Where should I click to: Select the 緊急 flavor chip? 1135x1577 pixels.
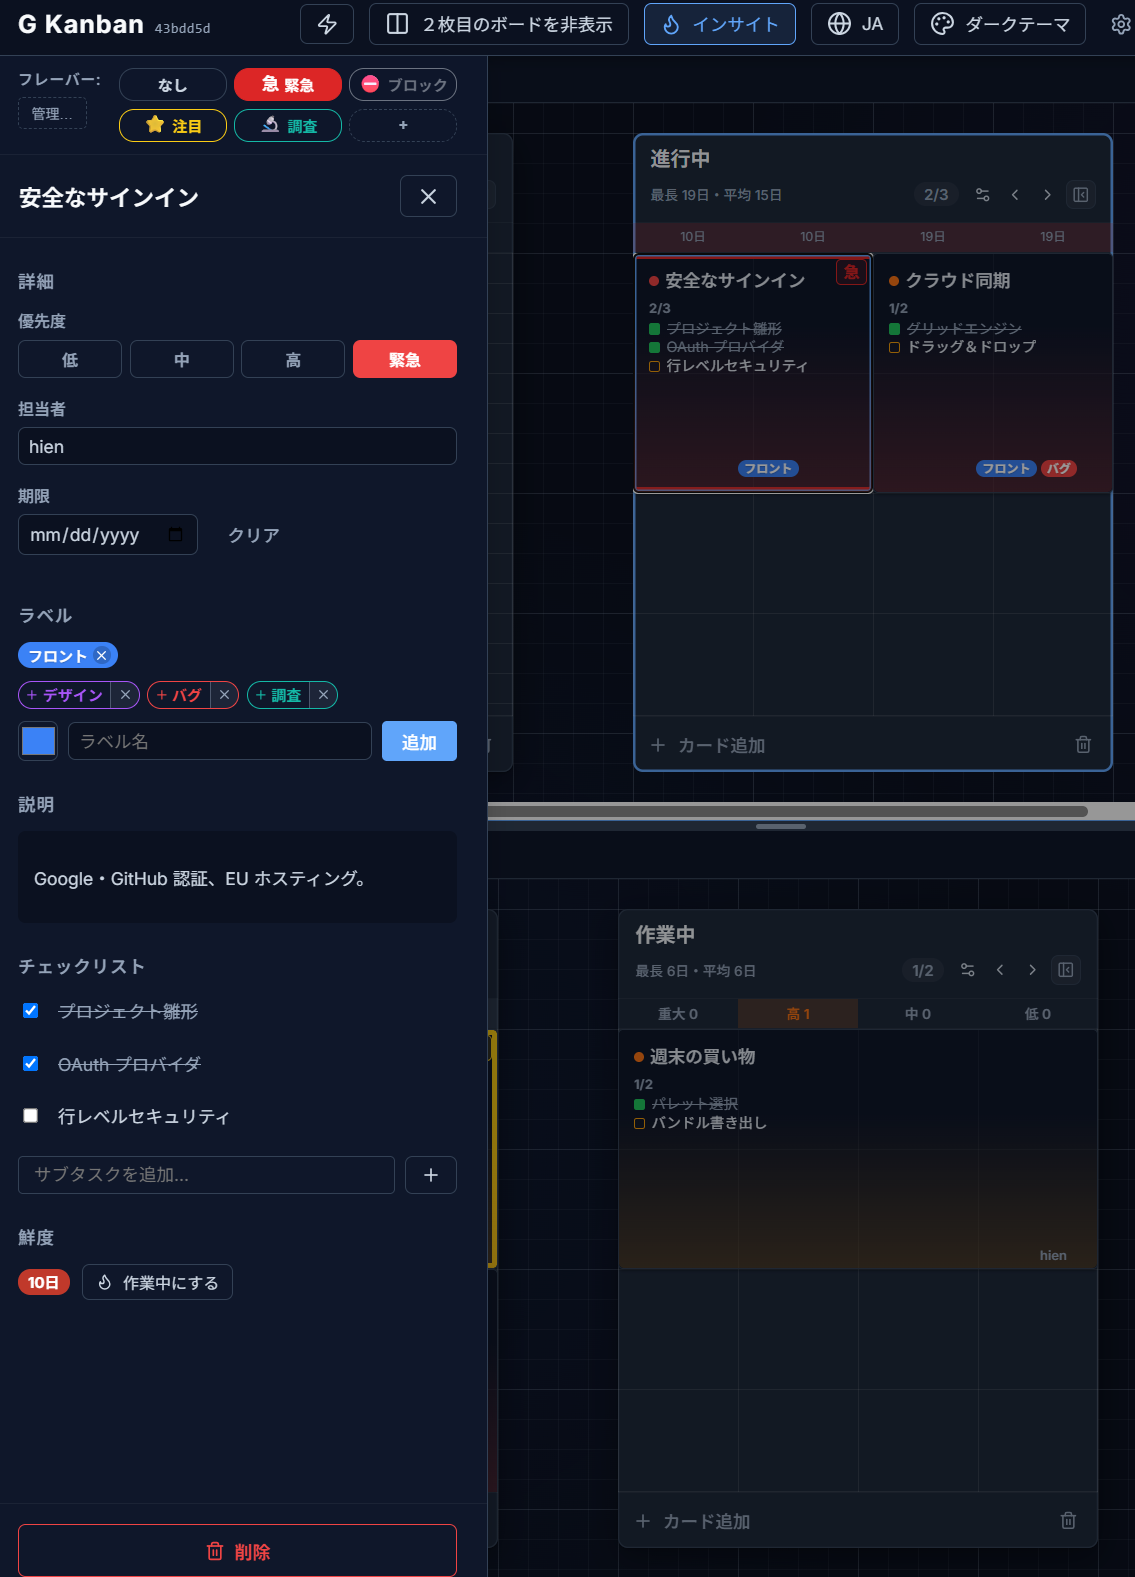click(288, 85)
